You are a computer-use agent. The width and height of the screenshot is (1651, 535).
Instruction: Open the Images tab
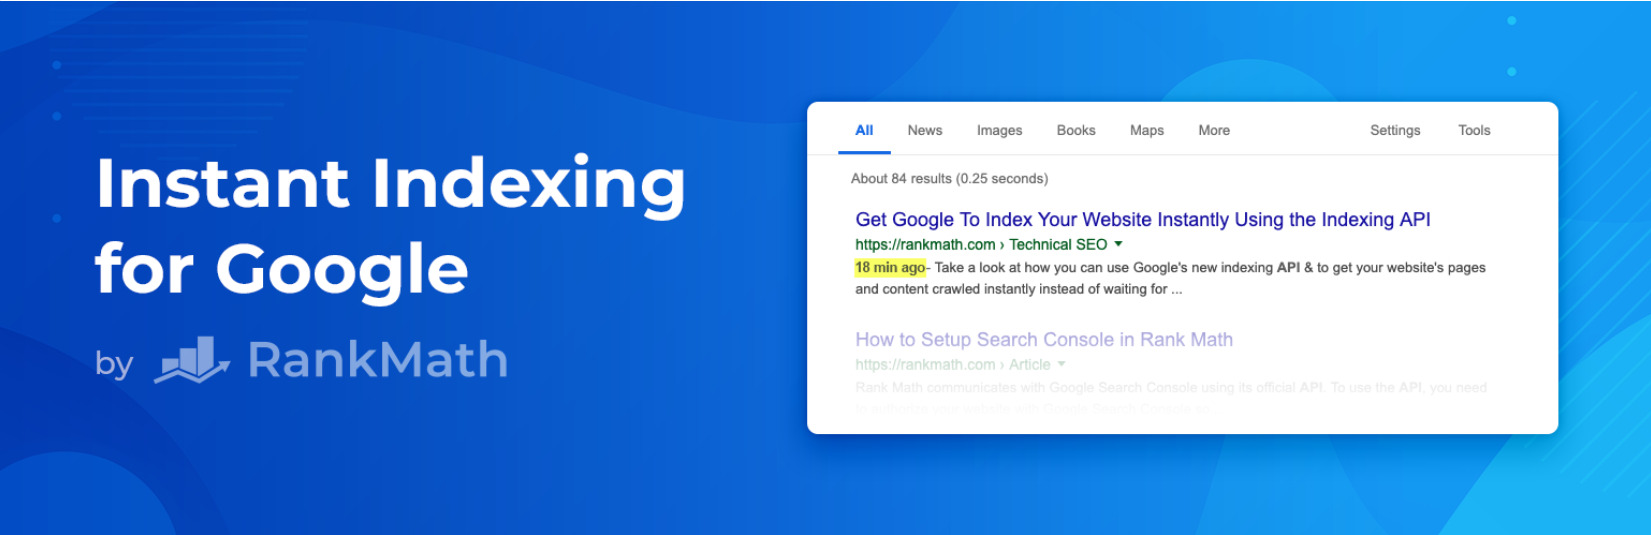click(x=999, y=130)
